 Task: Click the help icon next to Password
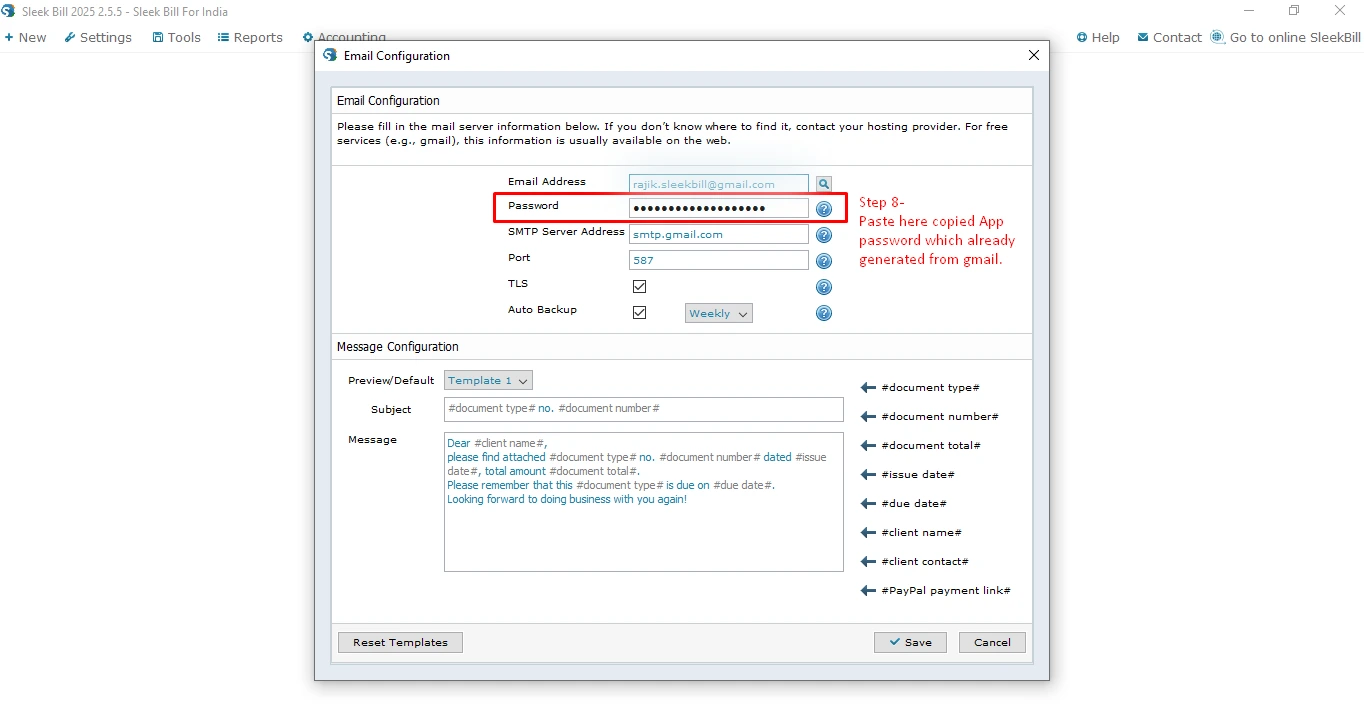tap(824, 209)
